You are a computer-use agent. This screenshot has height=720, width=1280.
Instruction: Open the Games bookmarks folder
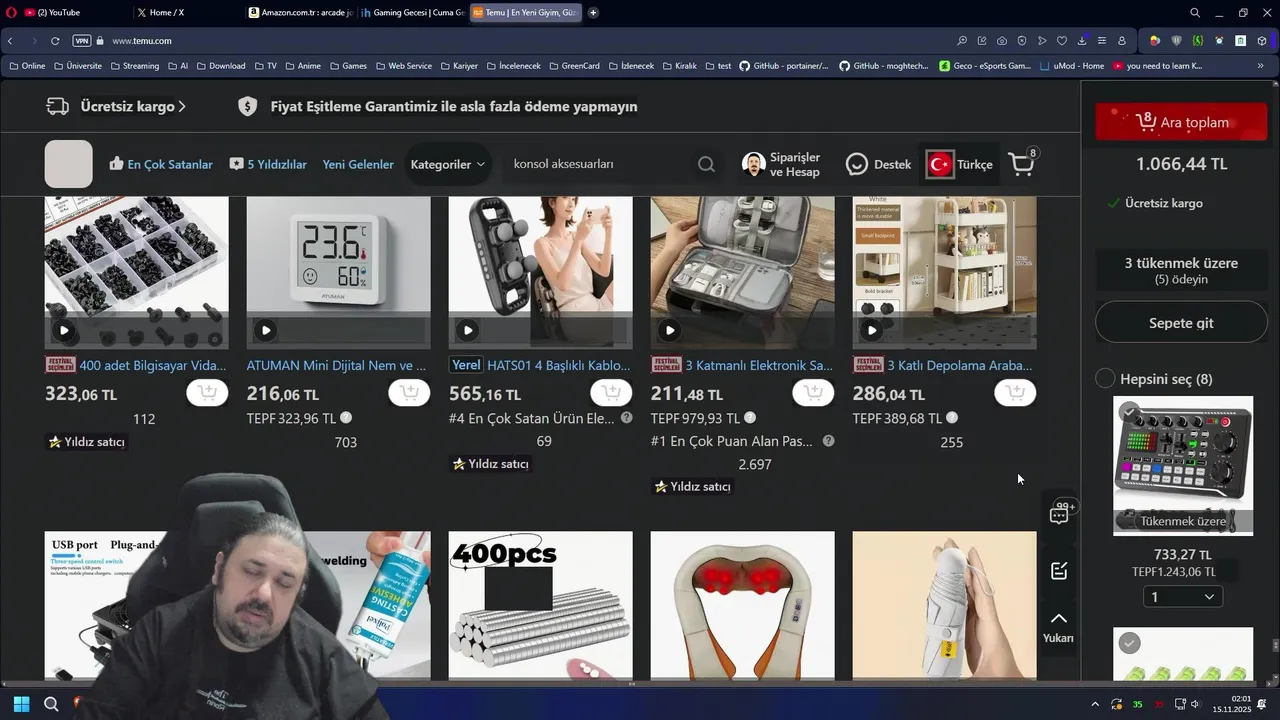[x=348, y=66]
